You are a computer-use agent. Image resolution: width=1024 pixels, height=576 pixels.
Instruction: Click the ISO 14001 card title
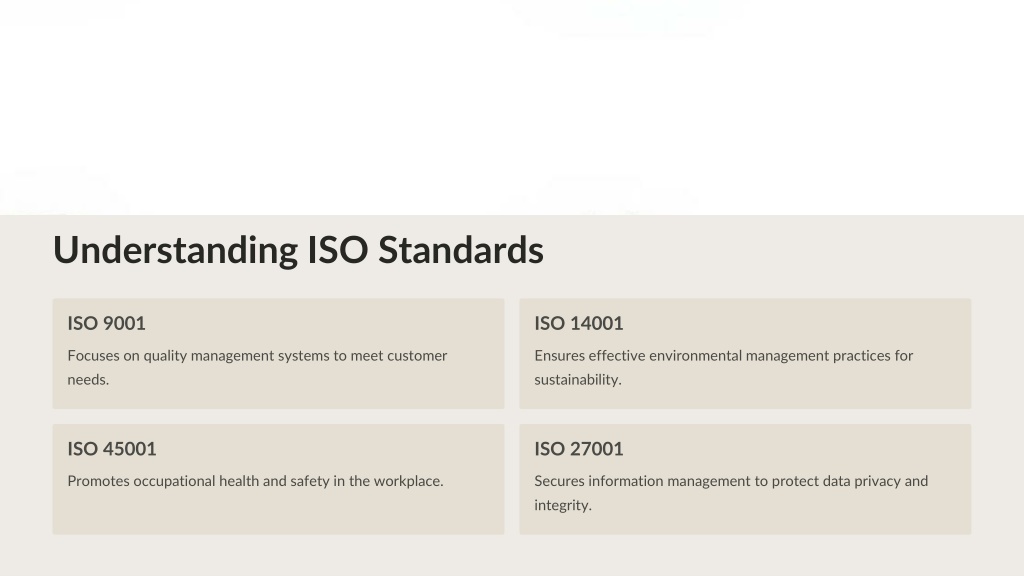[579, 323]
